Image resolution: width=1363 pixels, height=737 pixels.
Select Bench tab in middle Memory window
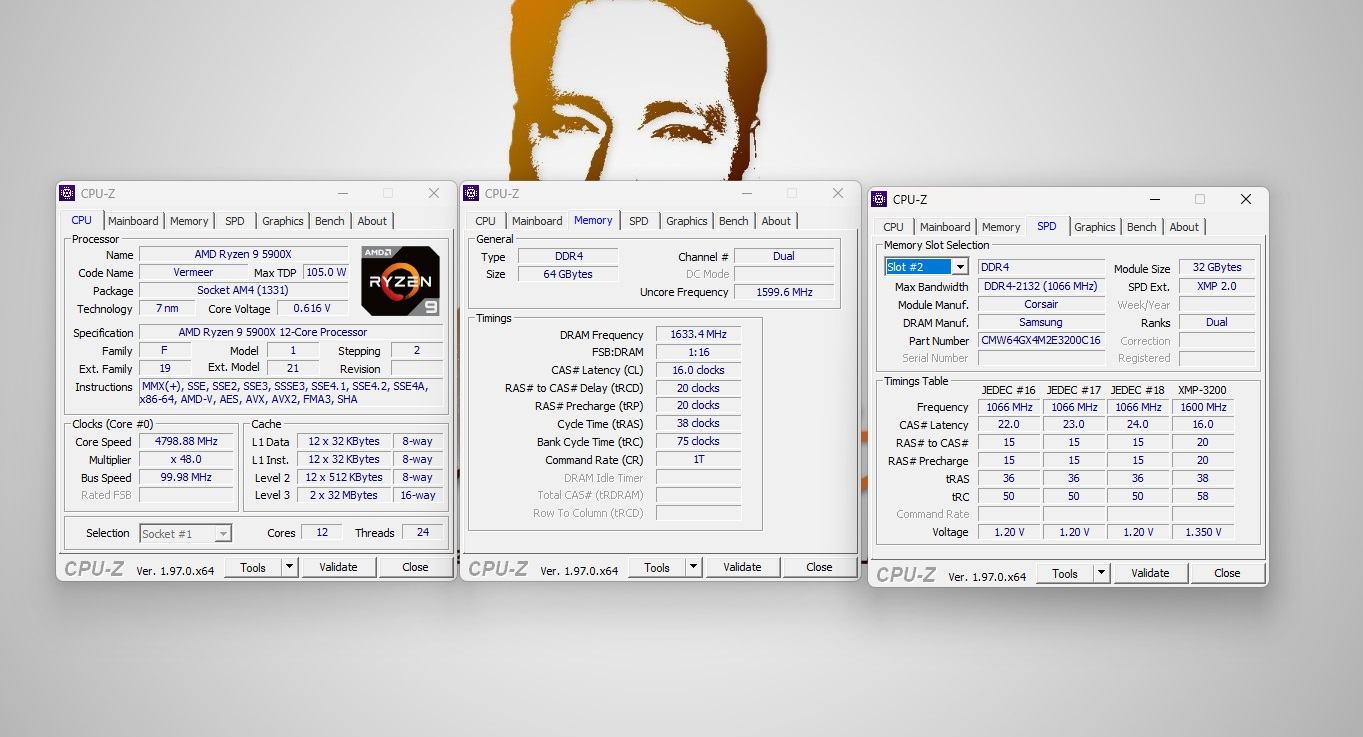click(734, 221)
